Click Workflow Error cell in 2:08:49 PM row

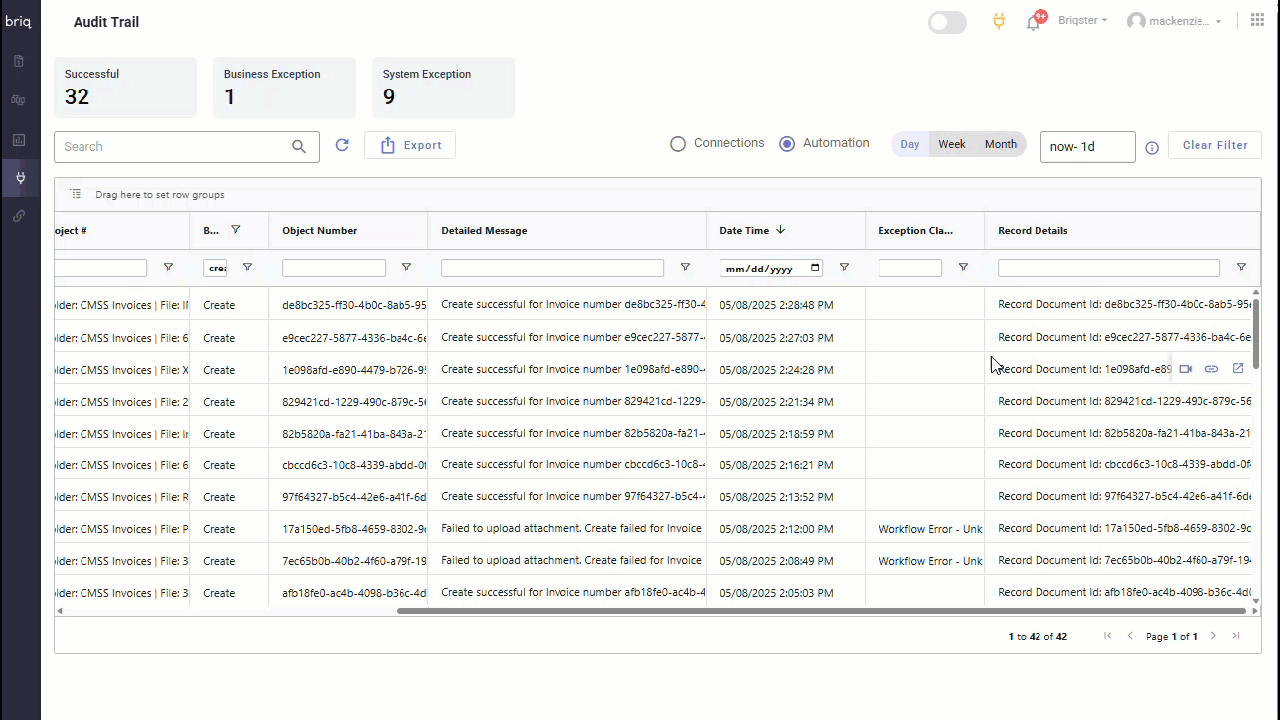coord(925,561)
